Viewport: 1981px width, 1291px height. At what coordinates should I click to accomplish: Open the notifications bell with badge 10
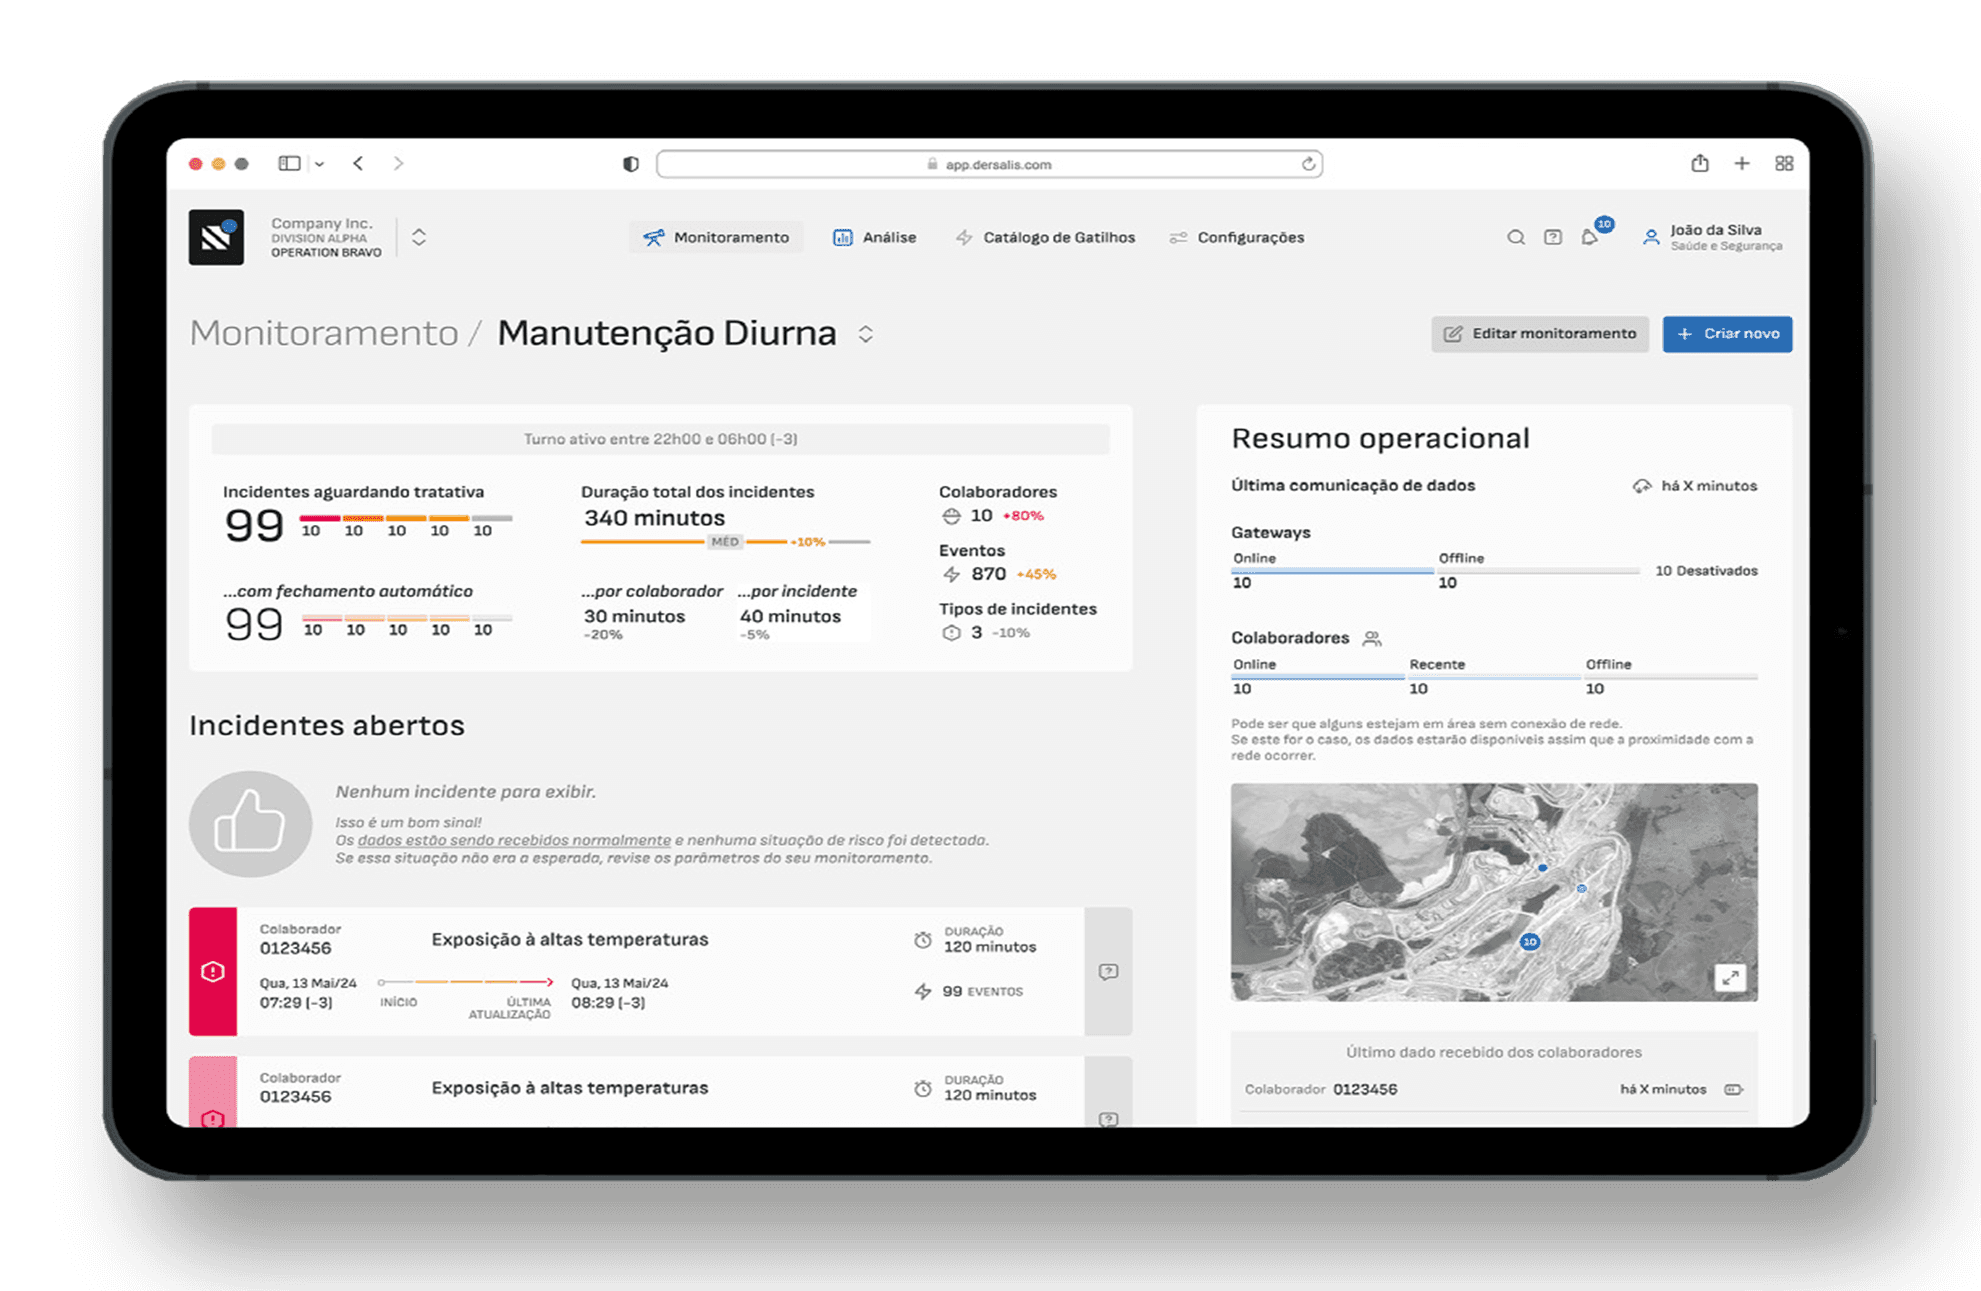point(1590,237)
